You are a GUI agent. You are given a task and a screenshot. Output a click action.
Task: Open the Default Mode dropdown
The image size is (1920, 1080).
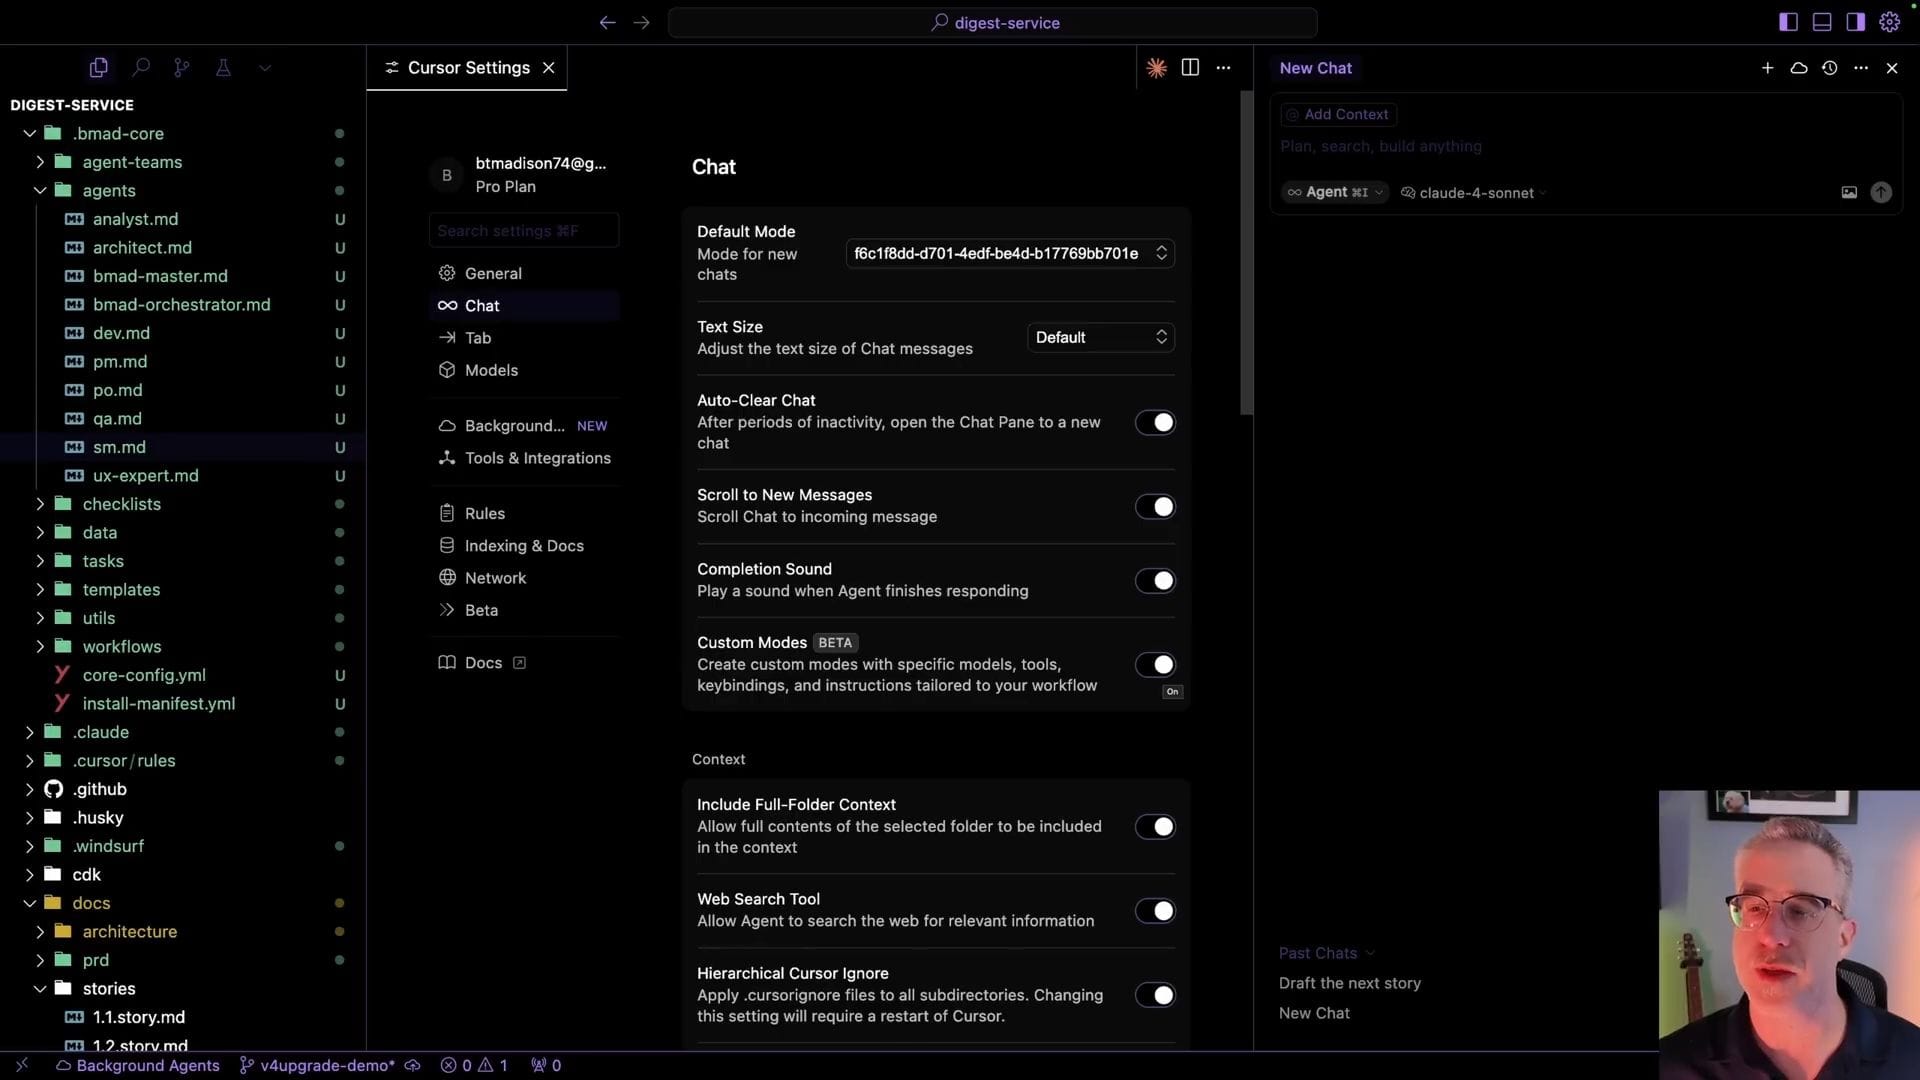pos(1009,254)
